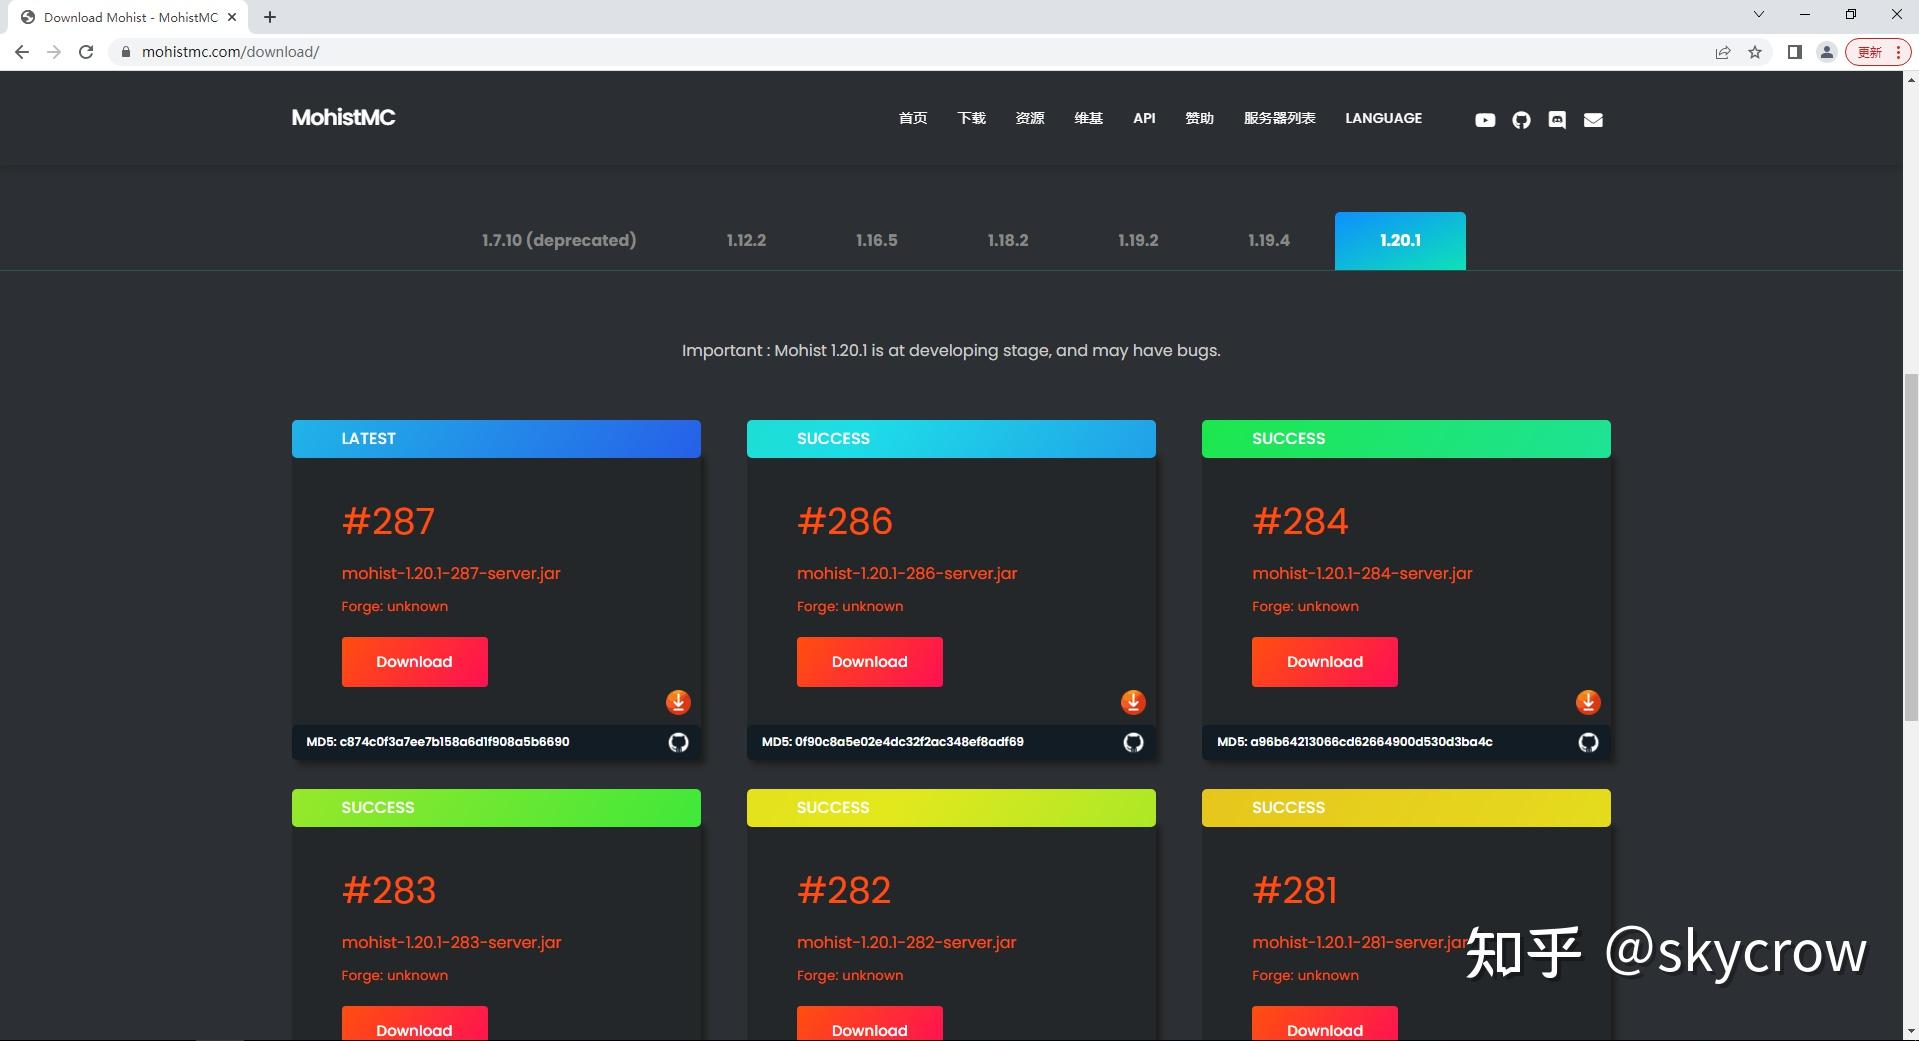
Task: Click scrollbar down arrow at page bottom
Action: (1911, 1031)
